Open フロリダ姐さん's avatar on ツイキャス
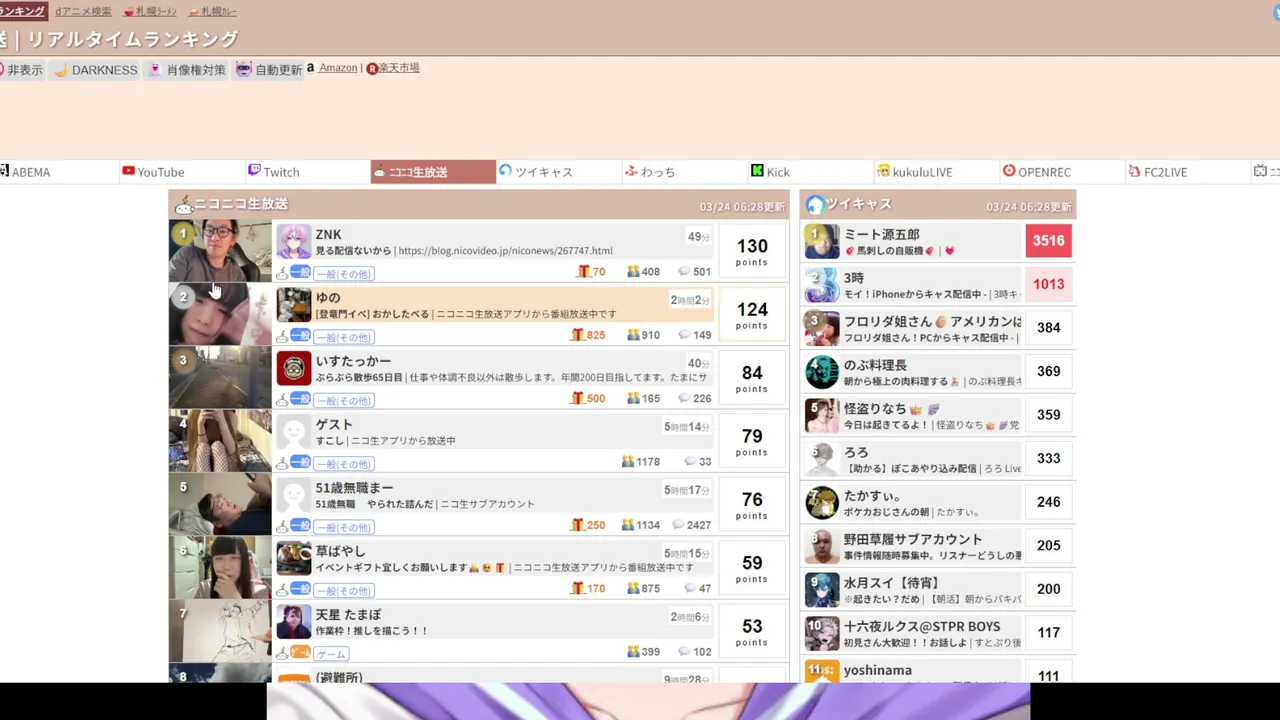The image size is (1280, 720). [x=822, y=328]
